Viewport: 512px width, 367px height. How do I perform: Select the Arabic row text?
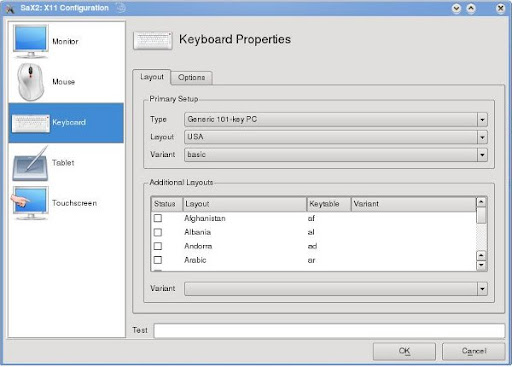(195, 260)
